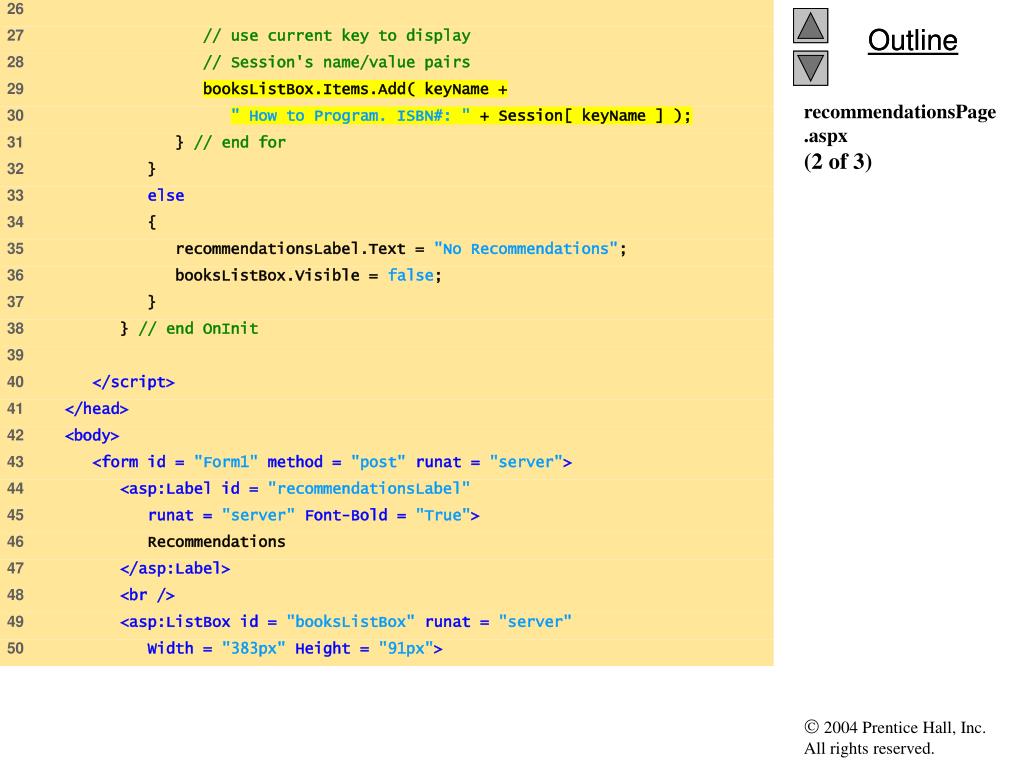The height and width of the screenshot is (768, 1024).
Task: Click the "// Session's name/value pairs" comment
Action: 336,63
